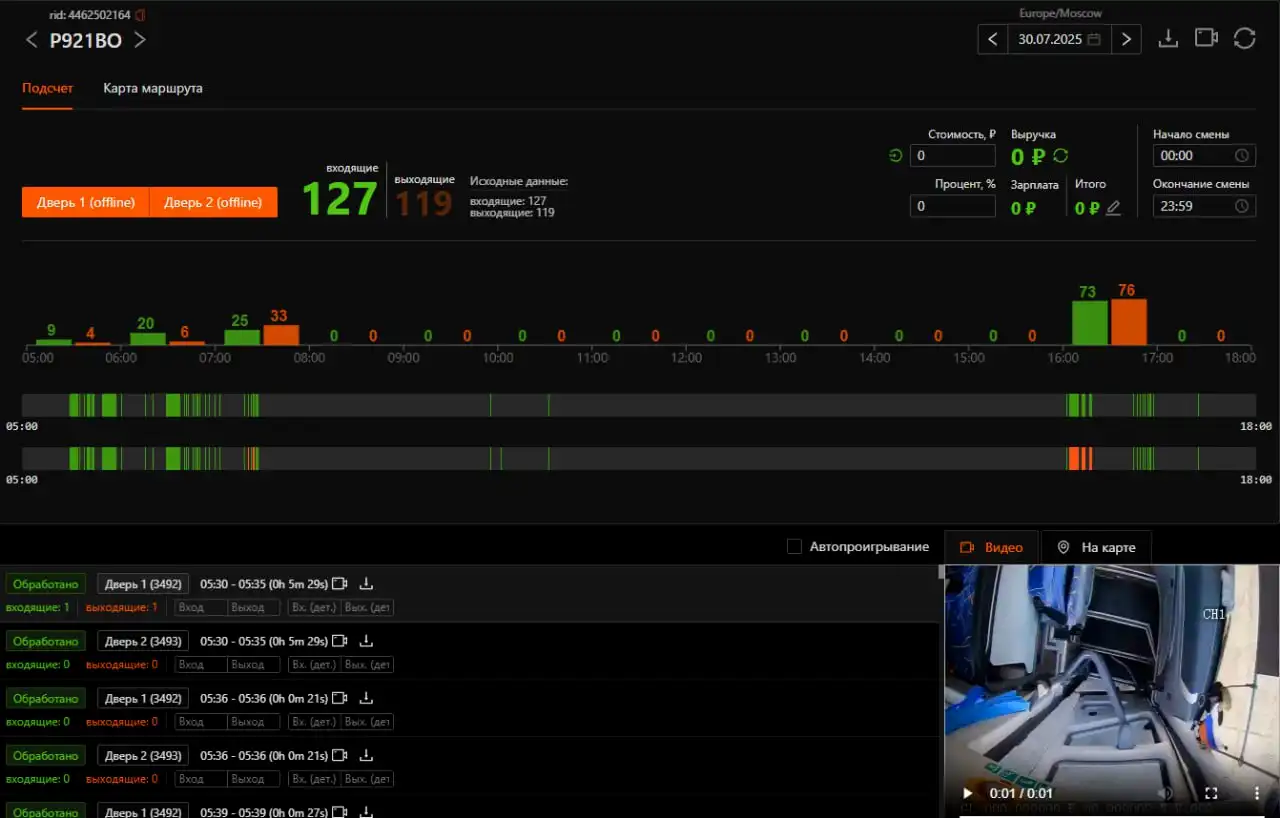
Task: Focus the Стоимость, ₽ input field
Action: tap(952, 155)
